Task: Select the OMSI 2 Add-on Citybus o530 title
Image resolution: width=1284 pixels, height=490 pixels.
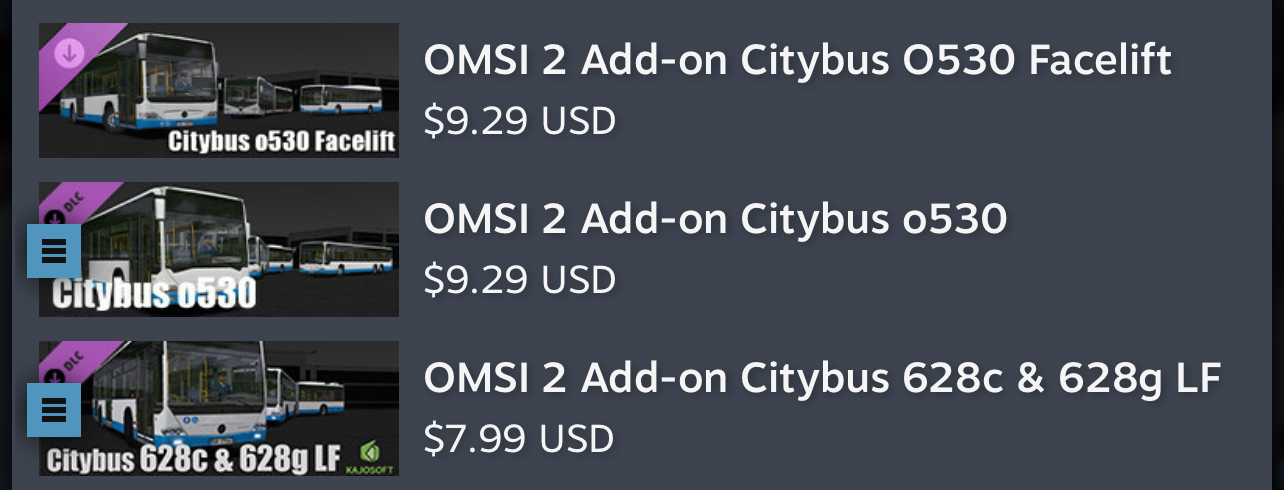Action: (715, 219)
